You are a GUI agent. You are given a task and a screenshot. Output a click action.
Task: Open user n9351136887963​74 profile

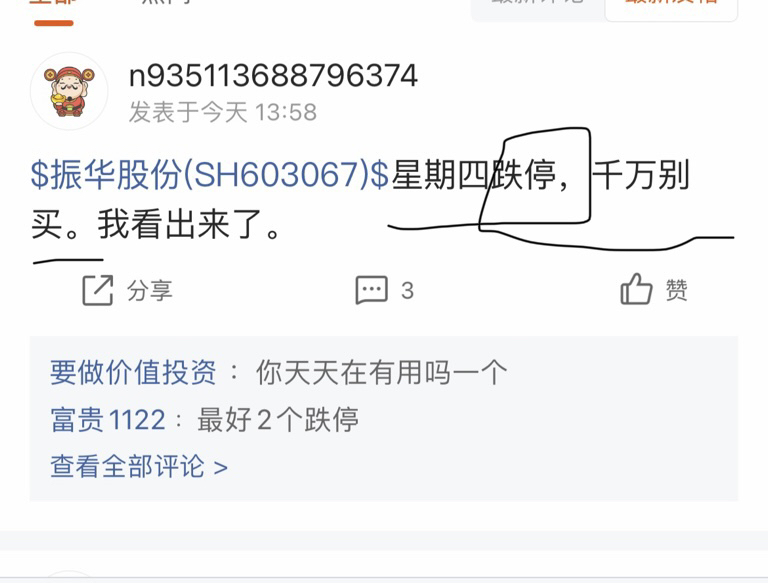273,76
